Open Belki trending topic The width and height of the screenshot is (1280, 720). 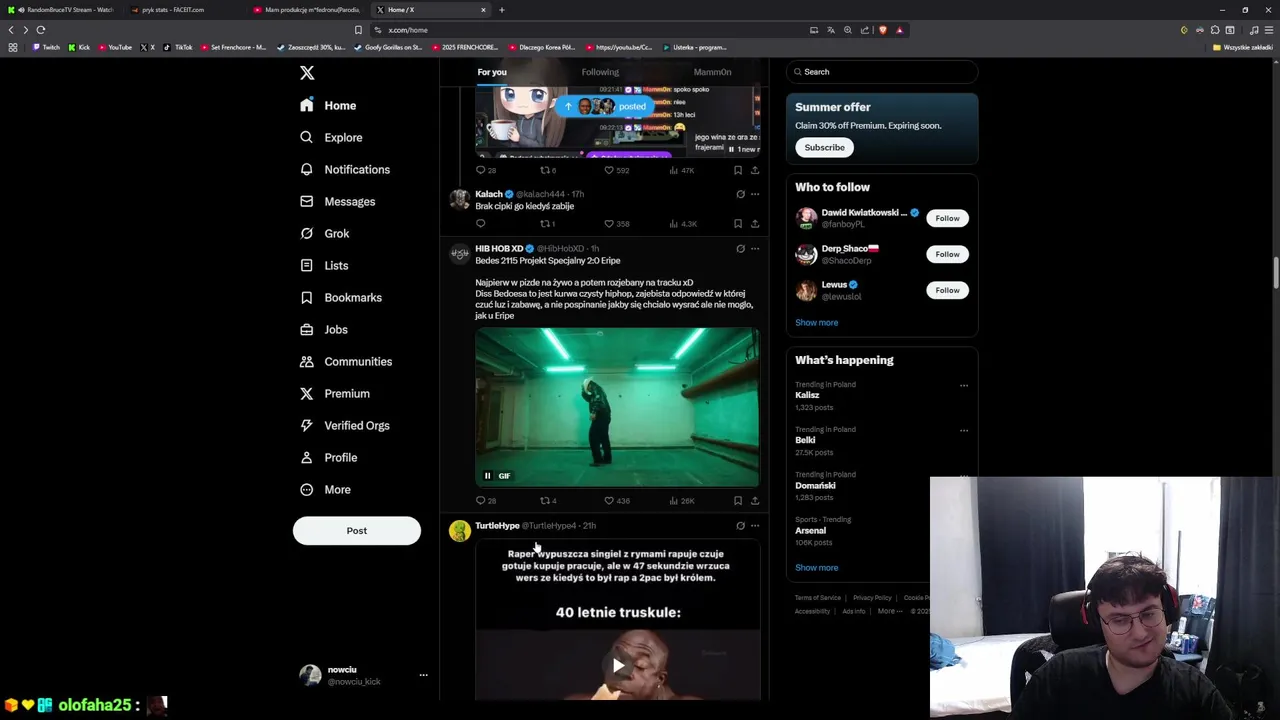click(x=805, y=440)
